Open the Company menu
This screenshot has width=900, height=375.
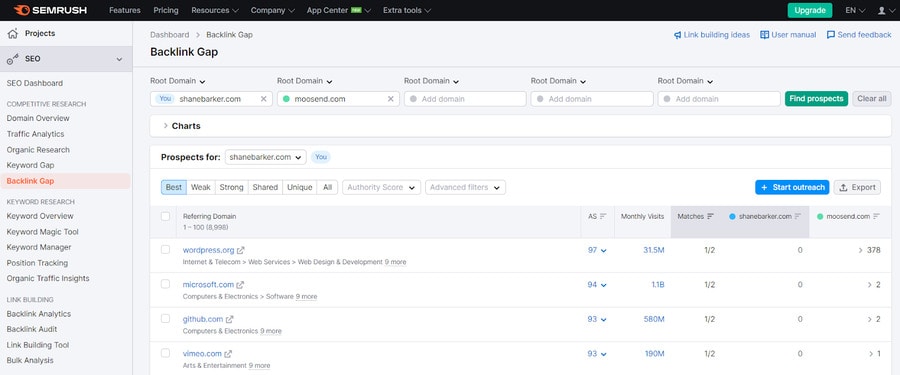pyautogui.click(x=273, y=10)
